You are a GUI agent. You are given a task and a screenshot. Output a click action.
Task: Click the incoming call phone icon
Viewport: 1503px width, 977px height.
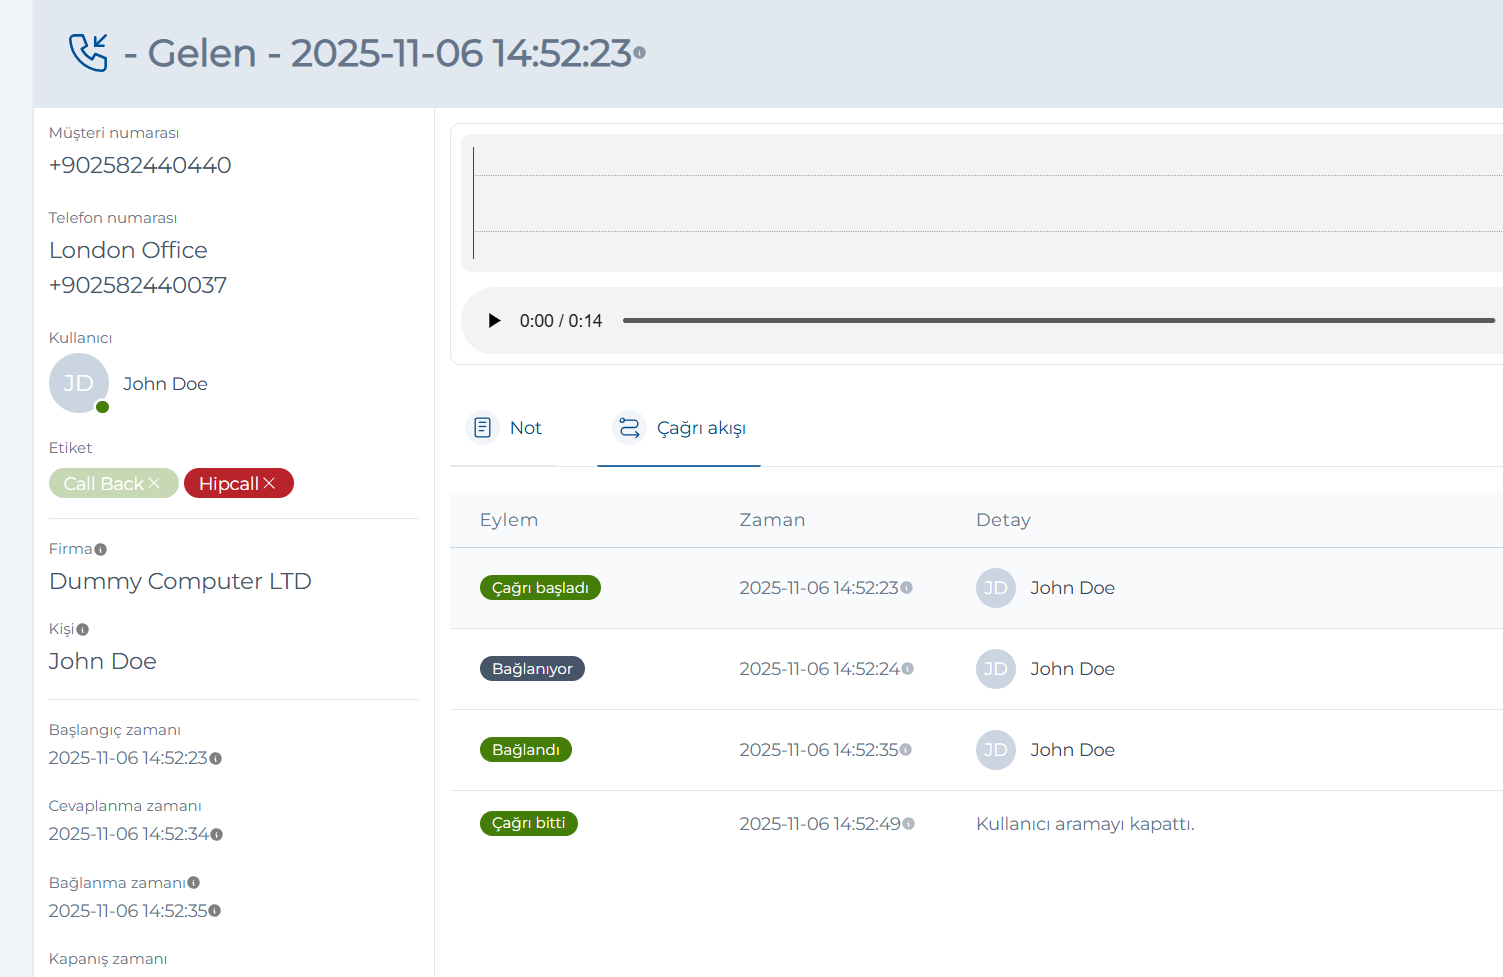(88, 53)
